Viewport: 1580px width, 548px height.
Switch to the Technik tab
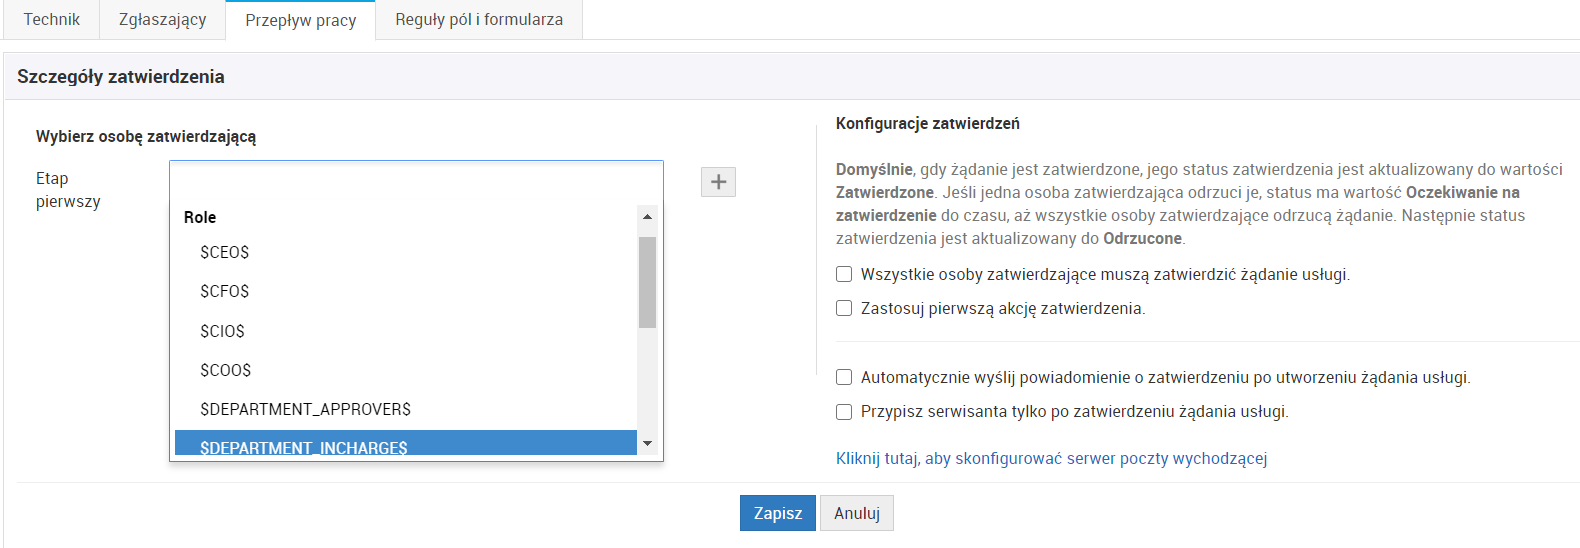click(x=52, y=20)
